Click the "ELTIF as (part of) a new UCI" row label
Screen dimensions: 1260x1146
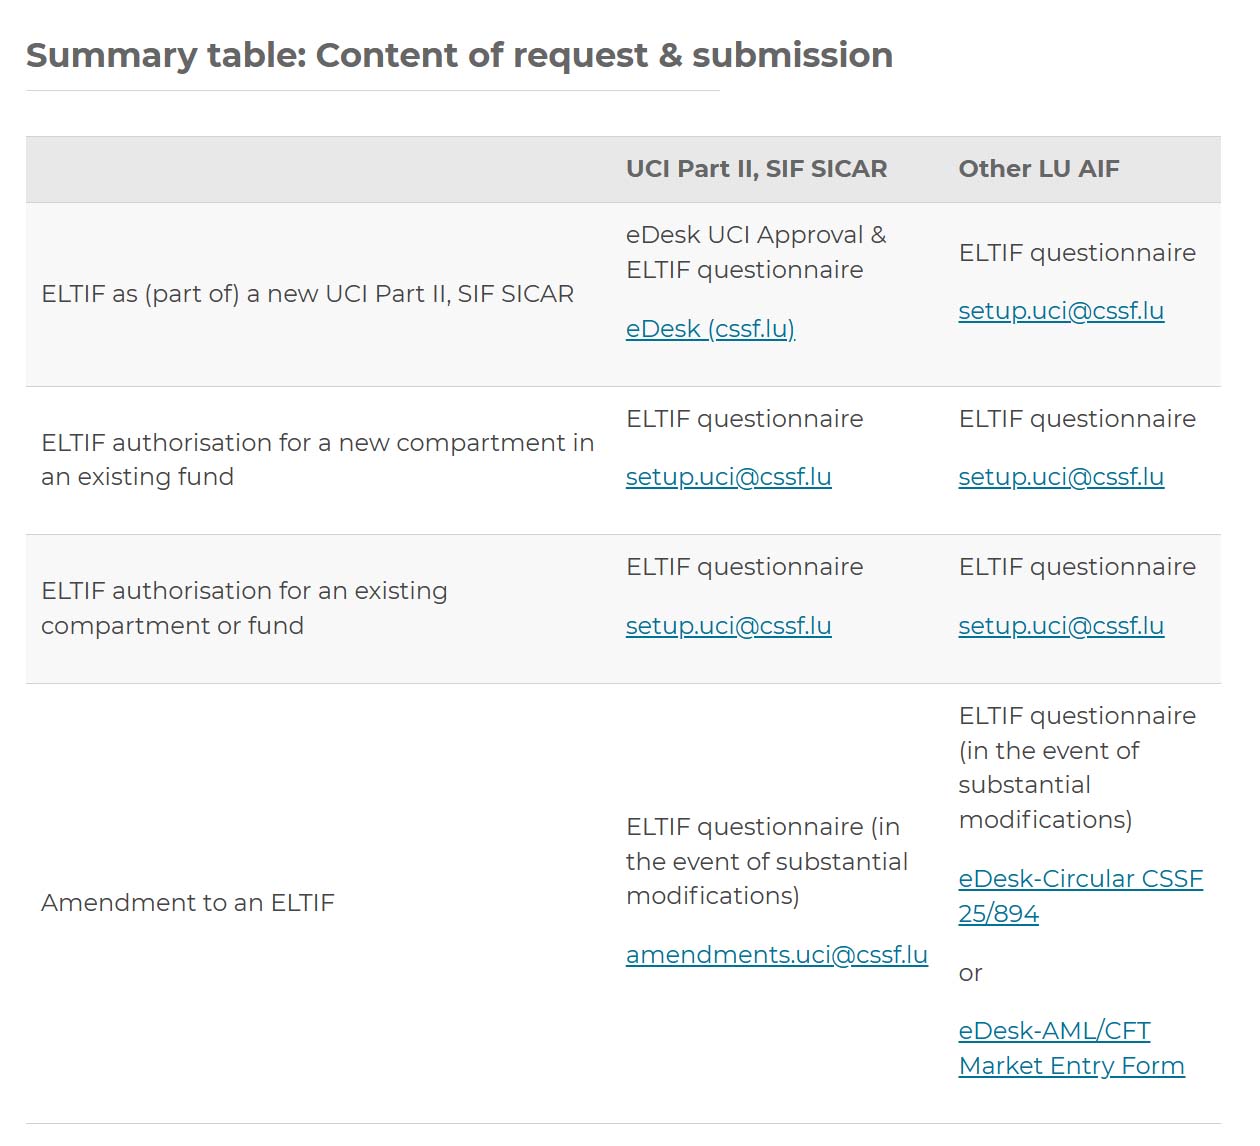click(307, 294)
